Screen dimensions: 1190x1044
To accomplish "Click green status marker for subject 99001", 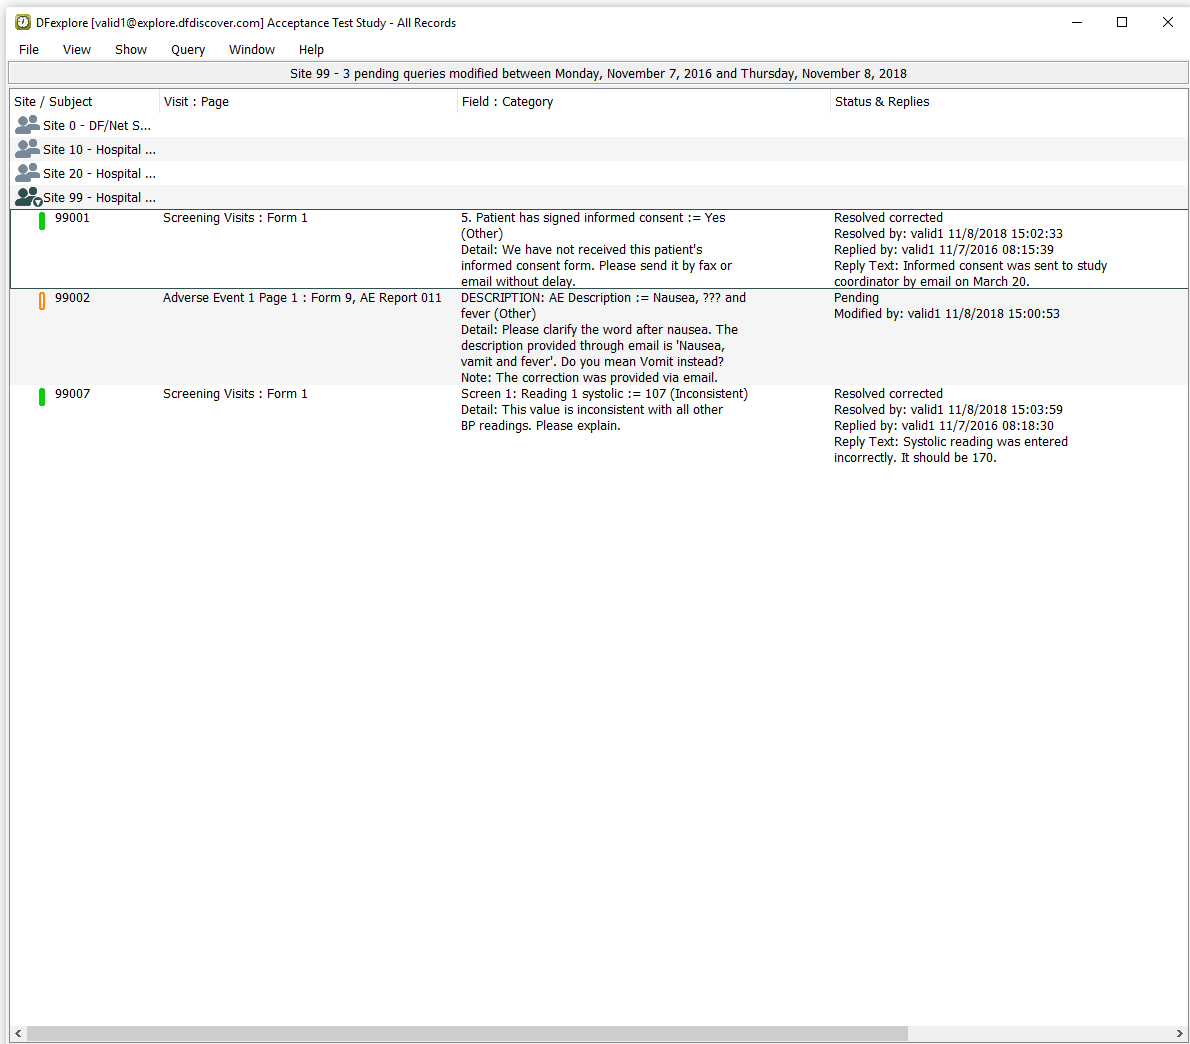I will point(42,220).
